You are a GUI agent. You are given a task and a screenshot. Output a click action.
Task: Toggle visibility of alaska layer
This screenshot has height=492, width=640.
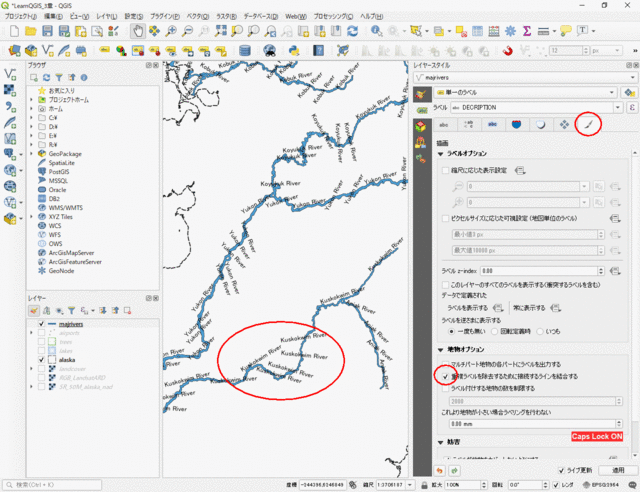click(41, 360)
